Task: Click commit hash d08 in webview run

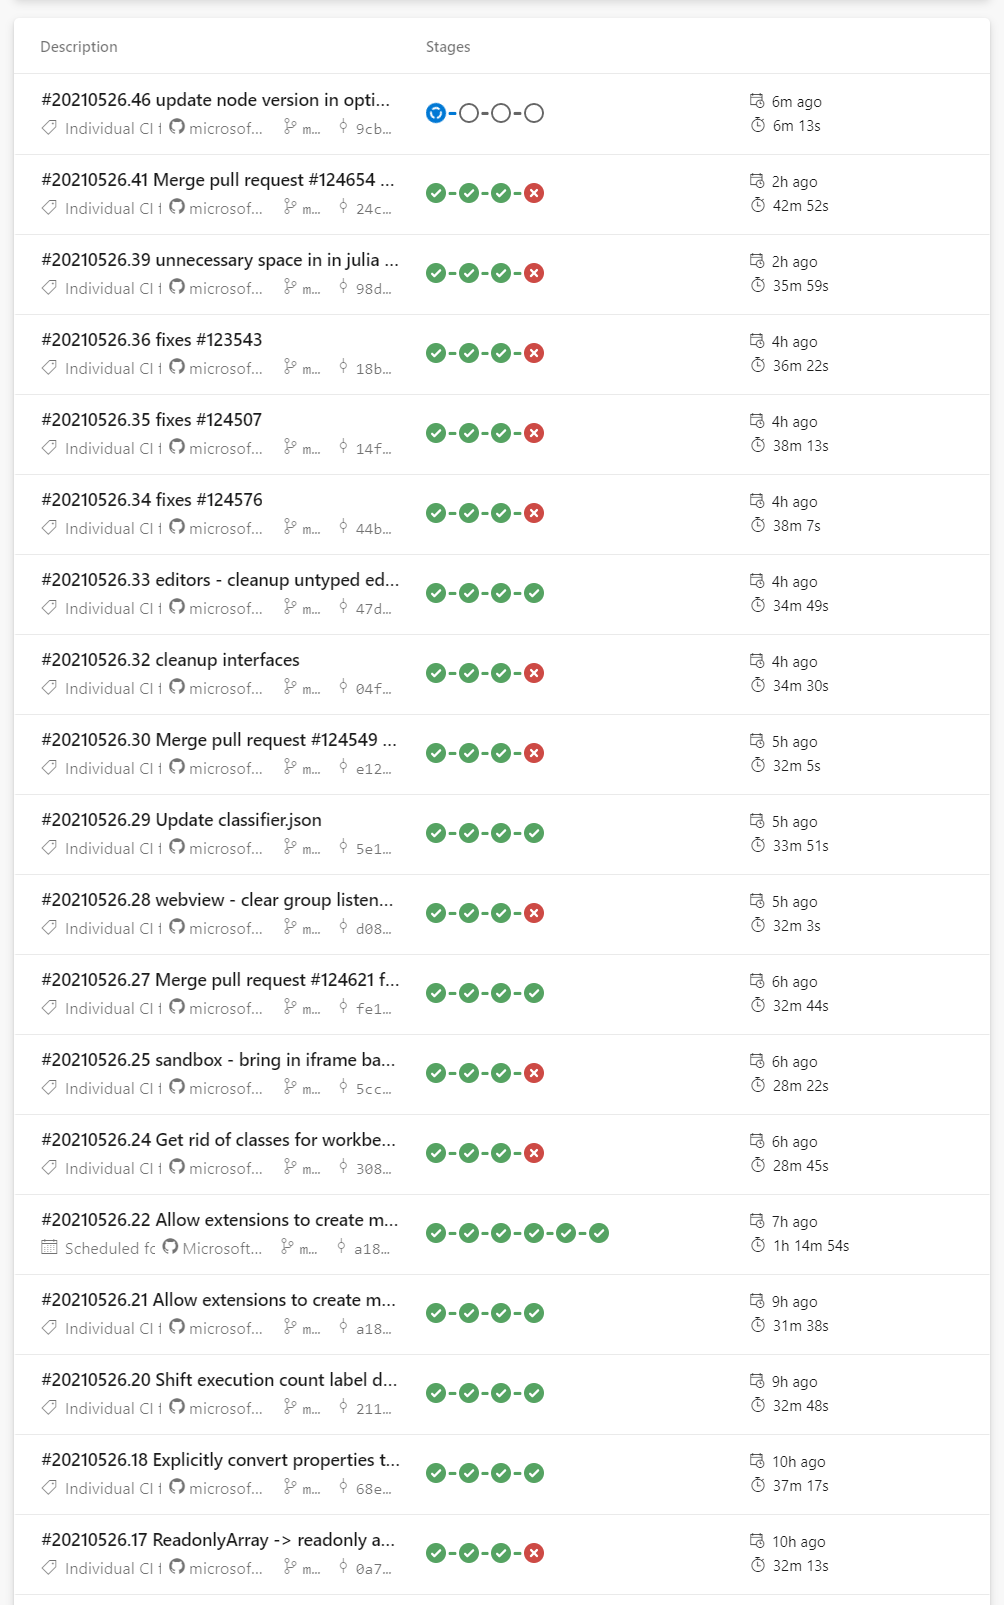Action: (x=373, y=929)
